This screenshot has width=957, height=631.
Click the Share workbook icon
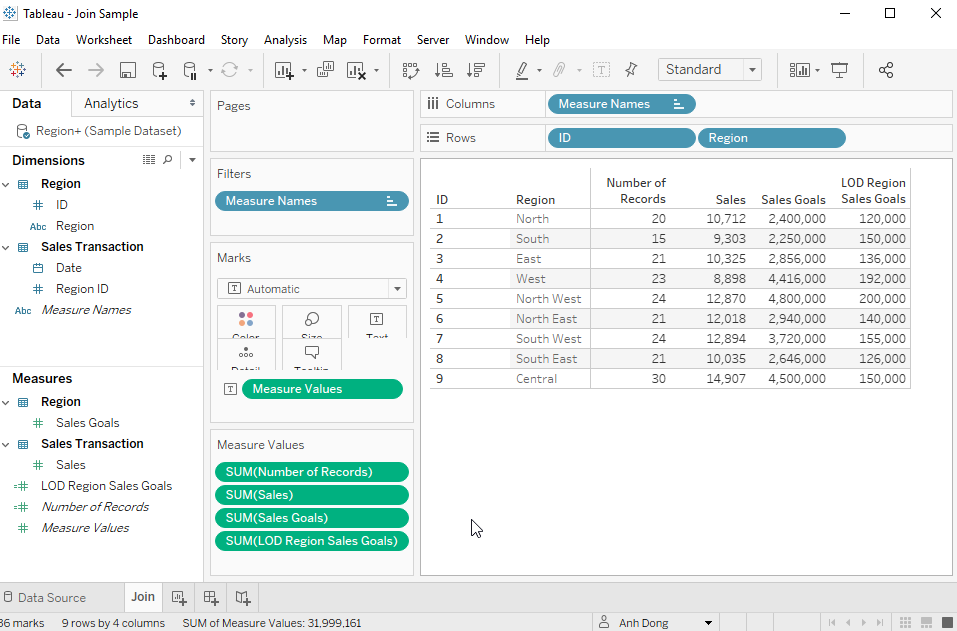(885, 69)
